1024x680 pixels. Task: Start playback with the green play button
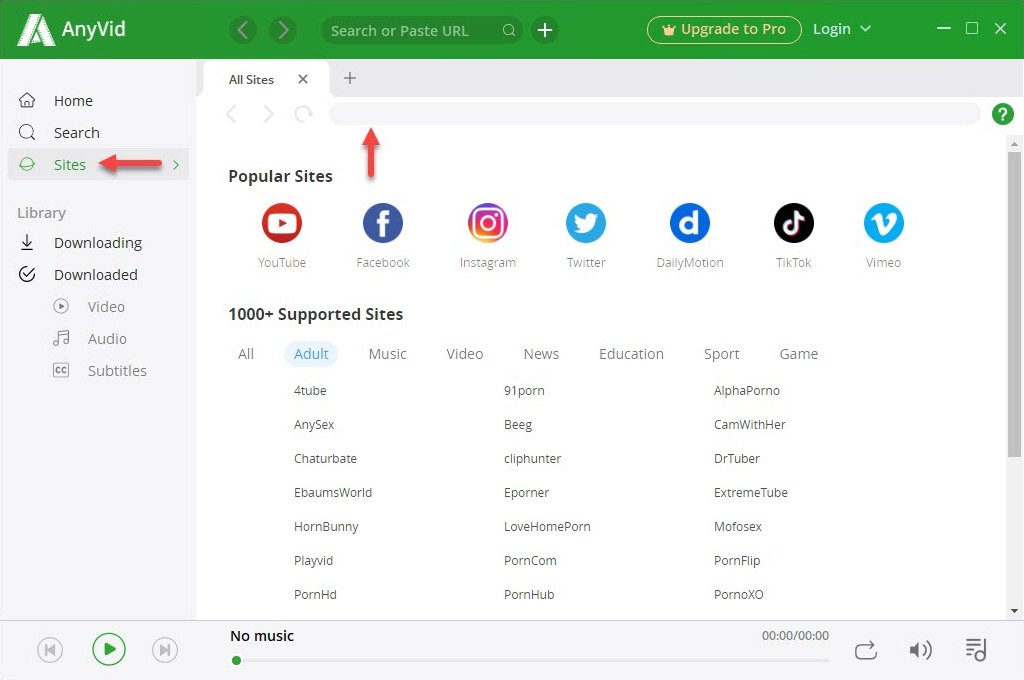point(108,649)
